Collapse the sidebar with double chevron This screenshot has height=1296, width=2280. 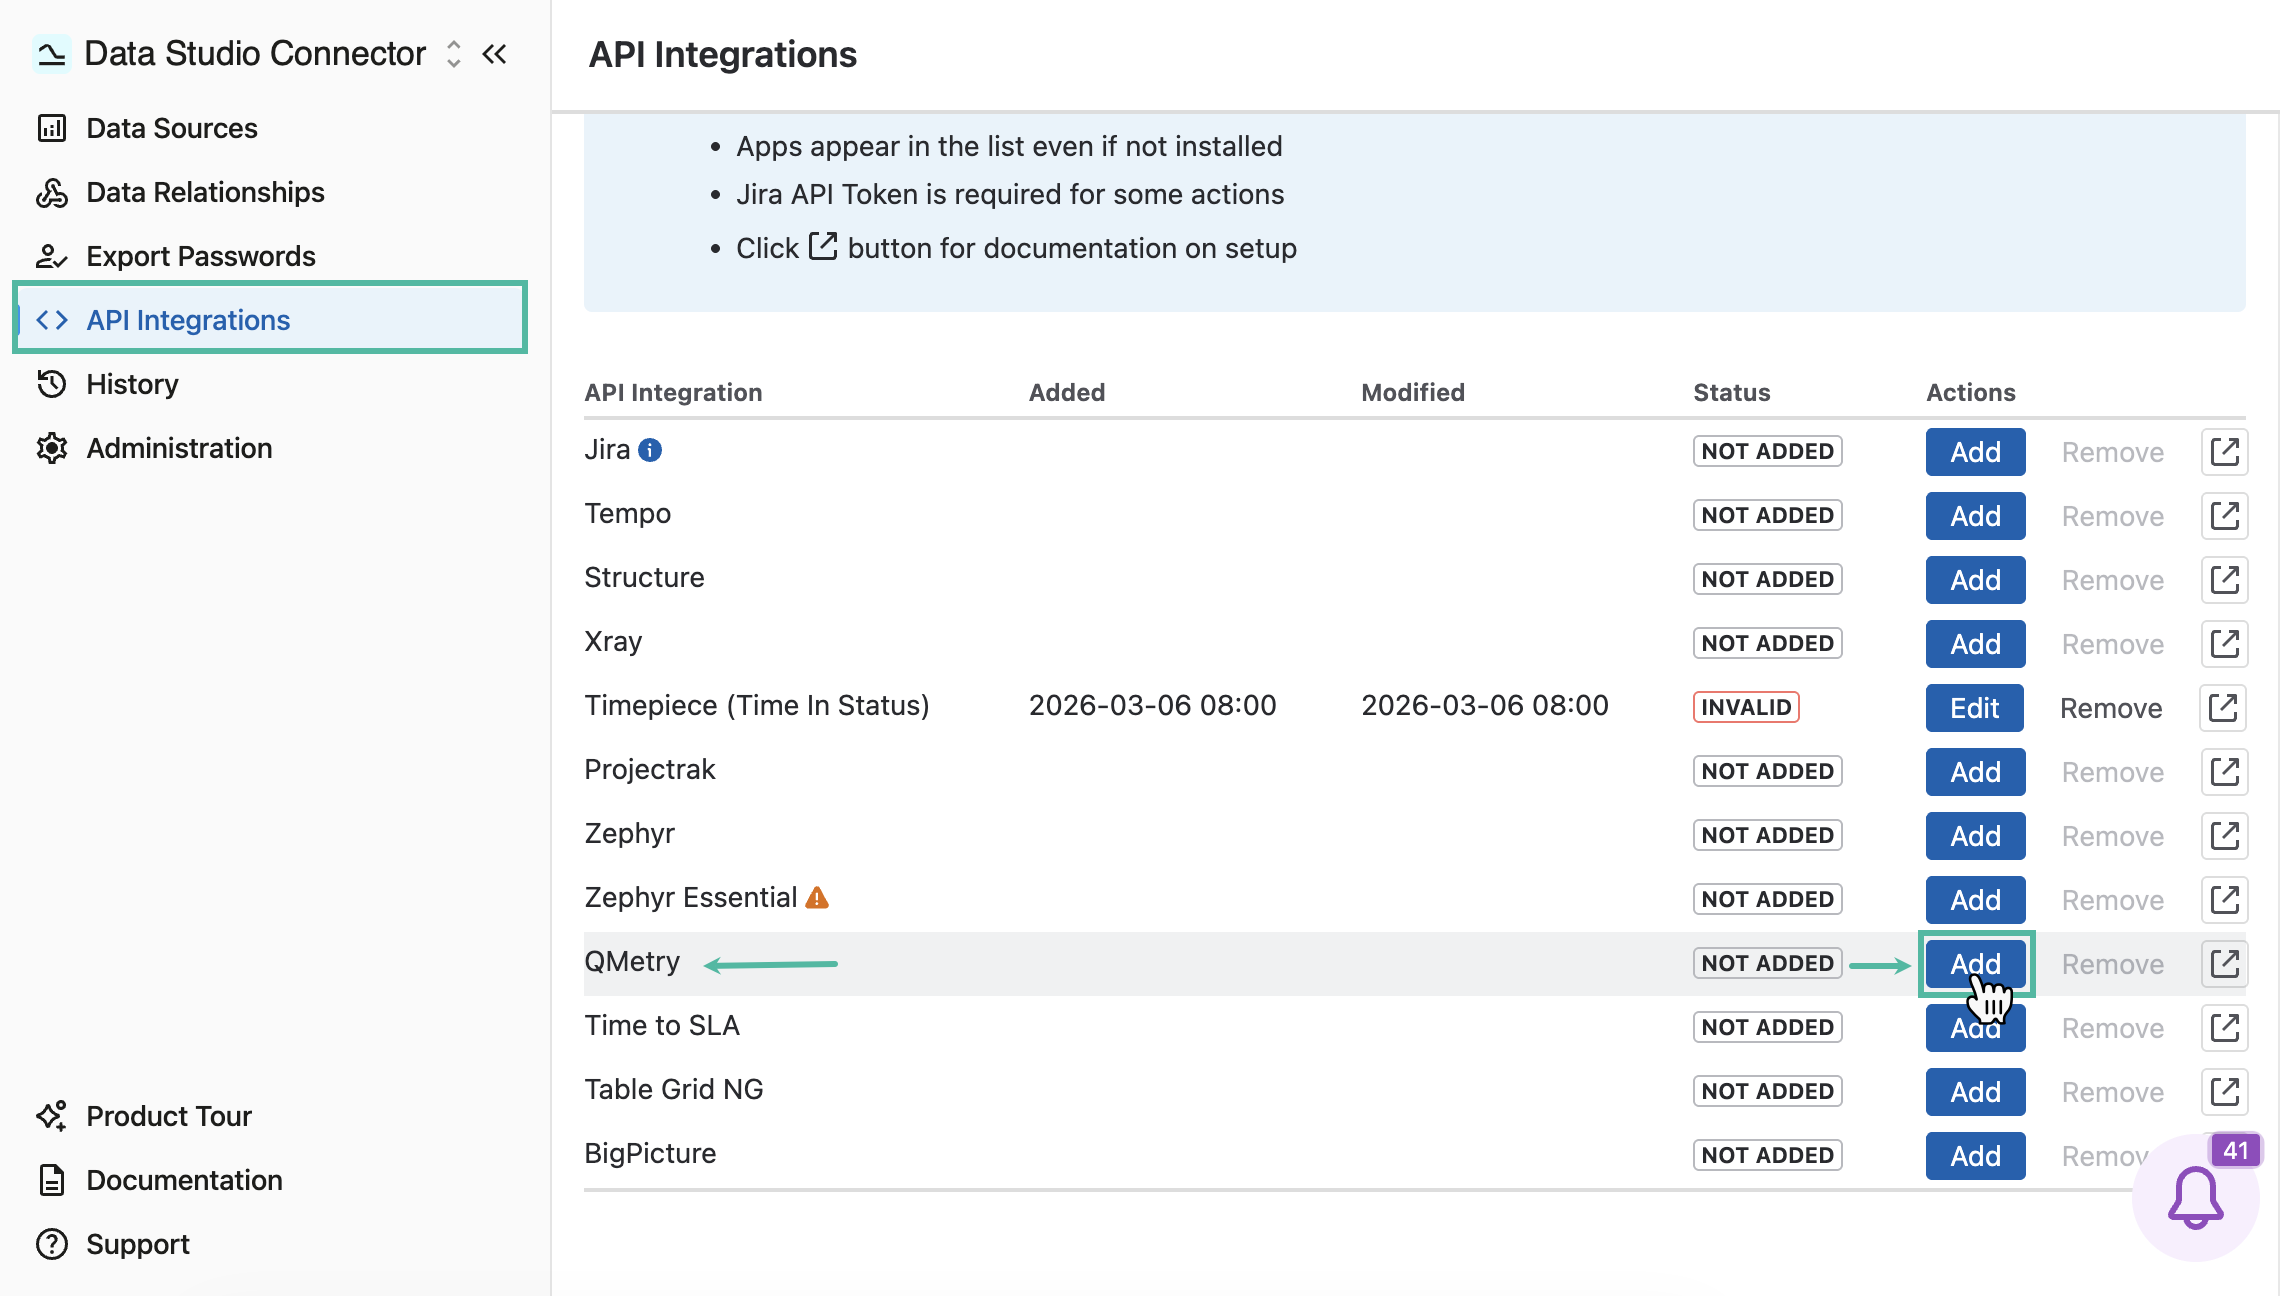[494, 54]
